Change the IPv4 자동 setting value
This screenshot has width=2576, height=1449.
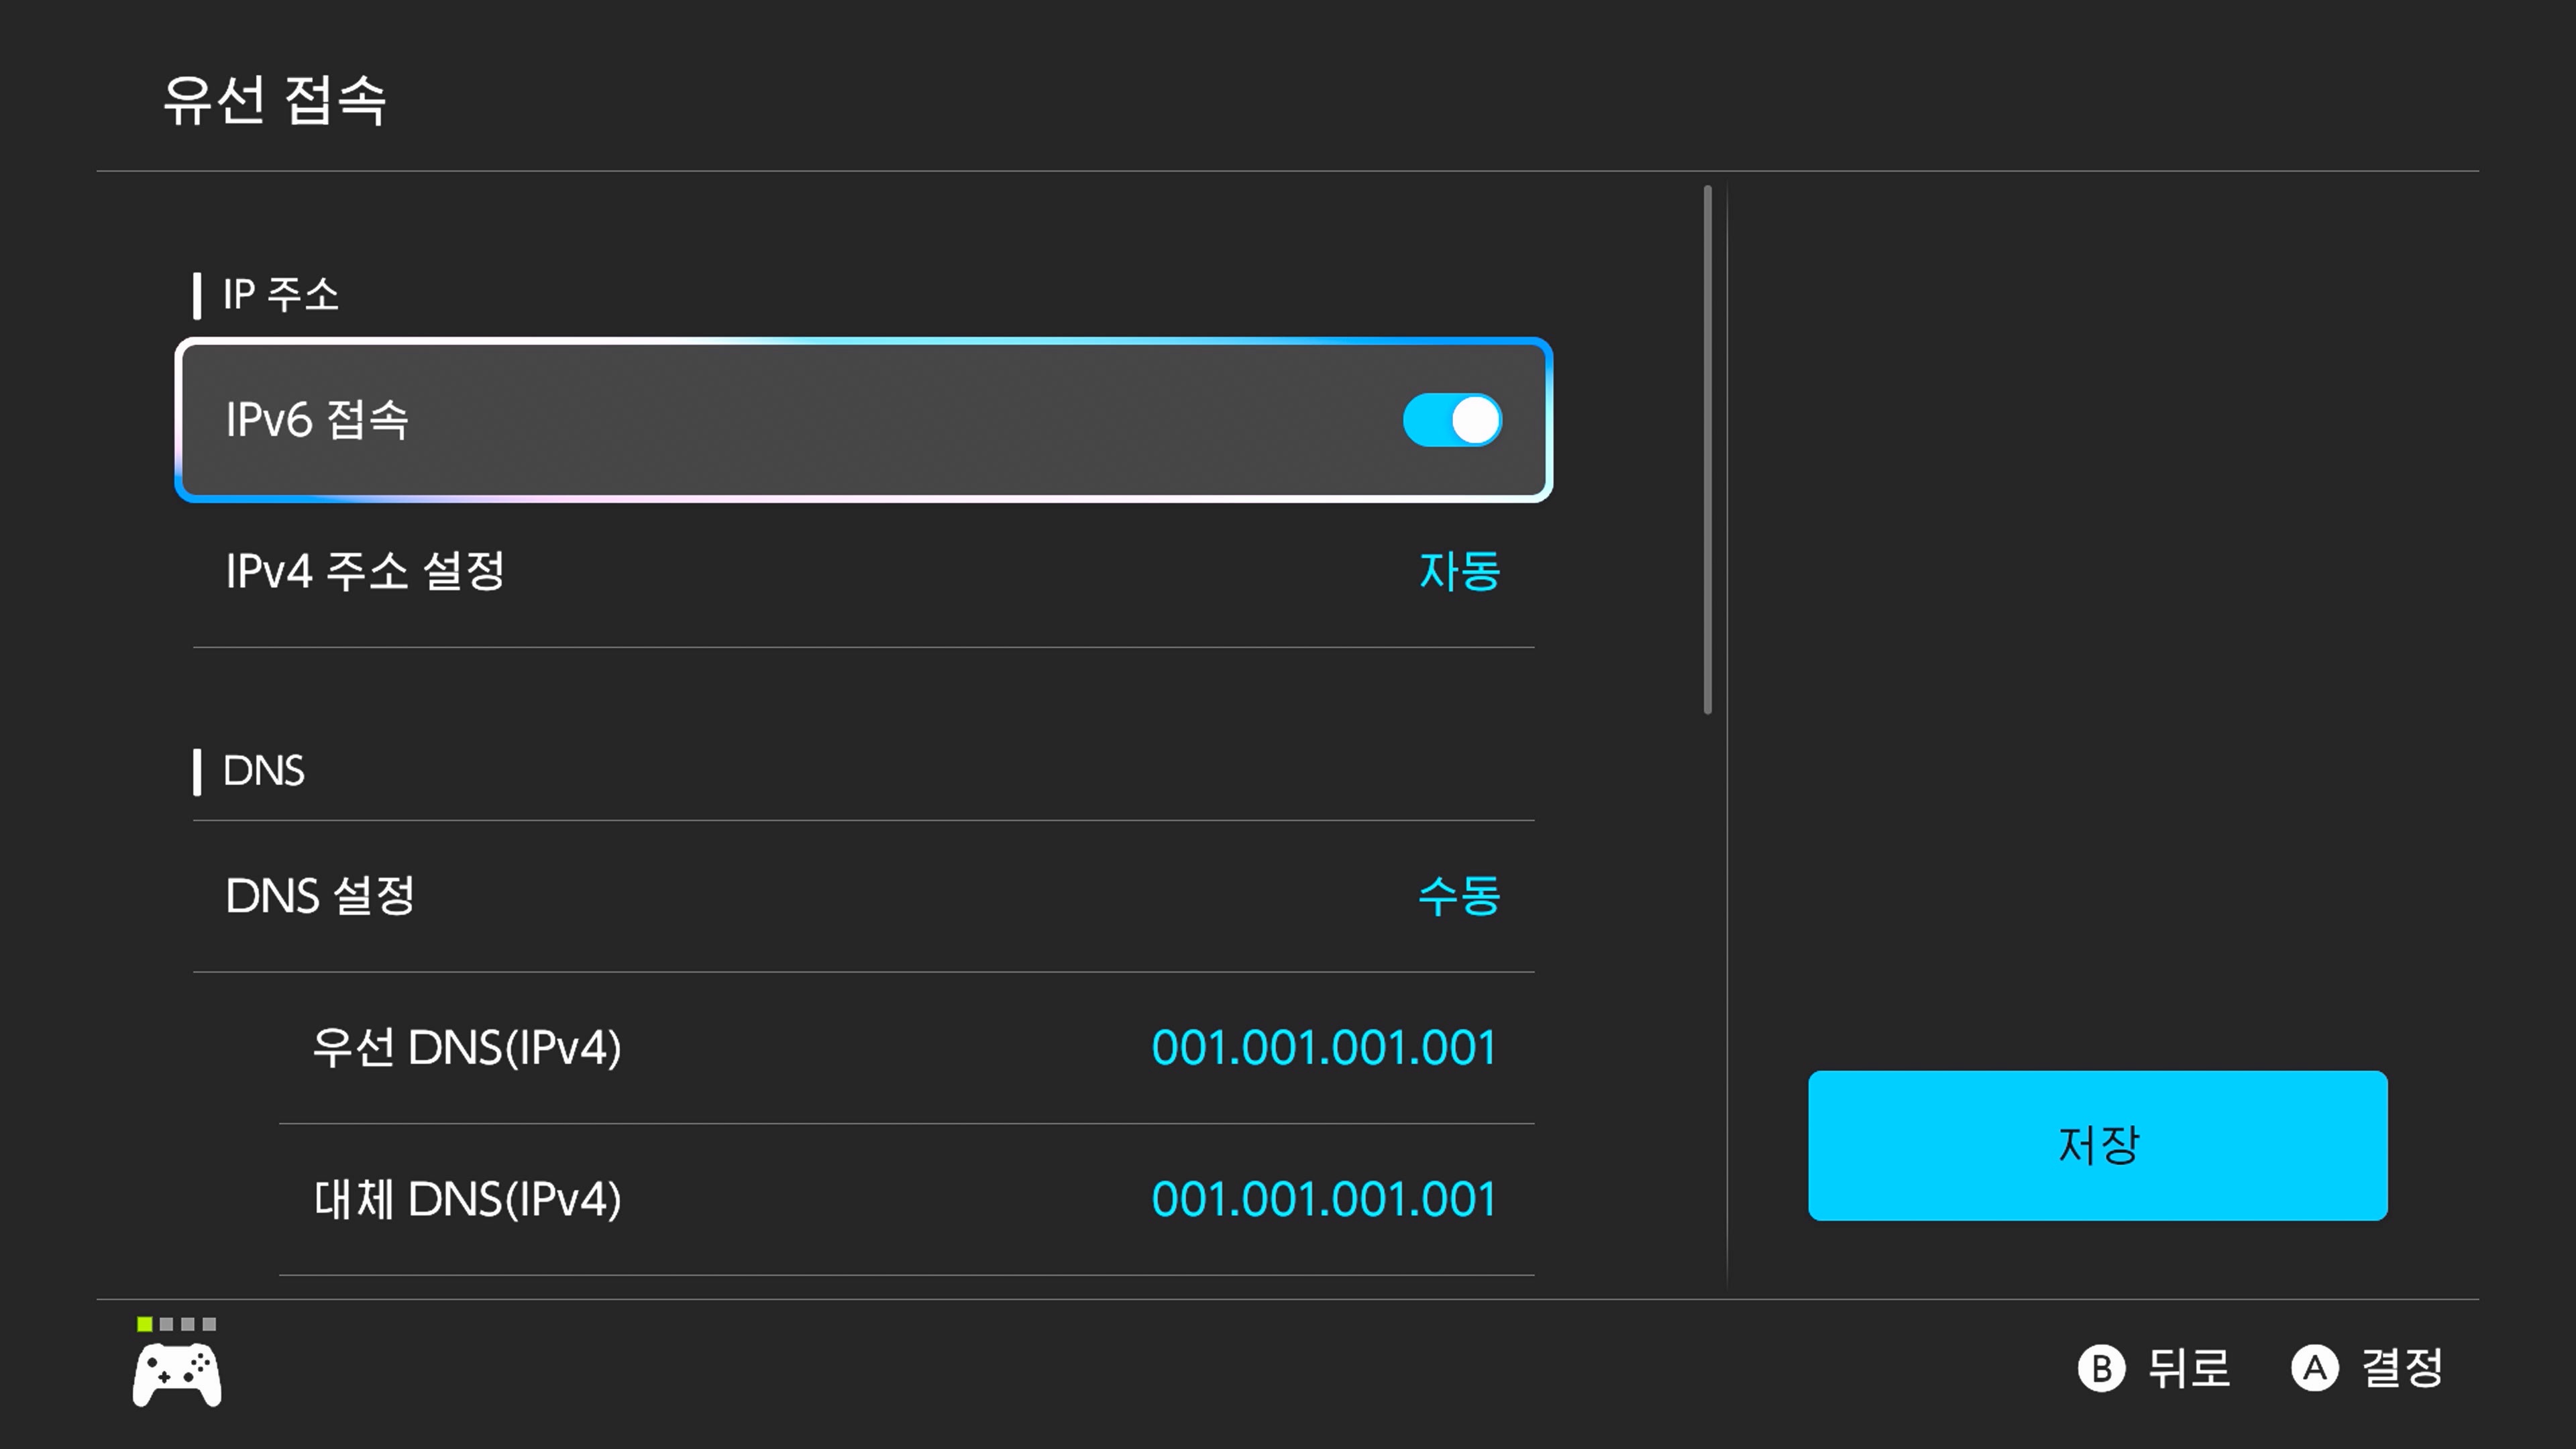[x=1459, y=572]
